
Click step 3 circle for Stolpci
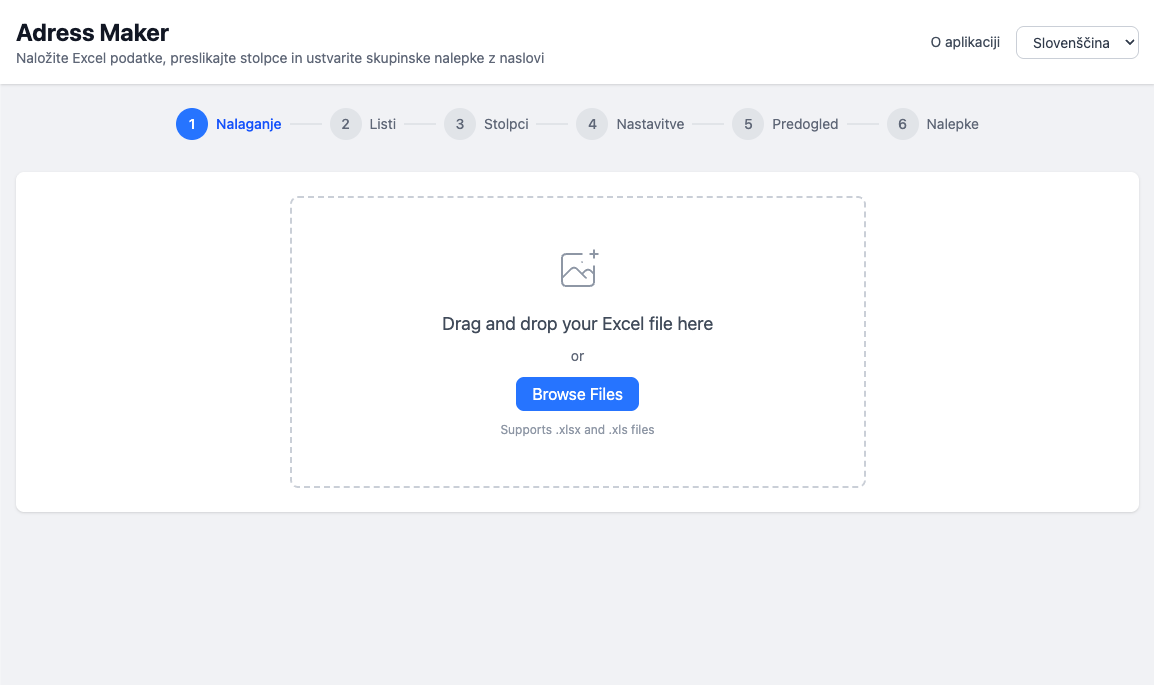click(x=460, y=124)
